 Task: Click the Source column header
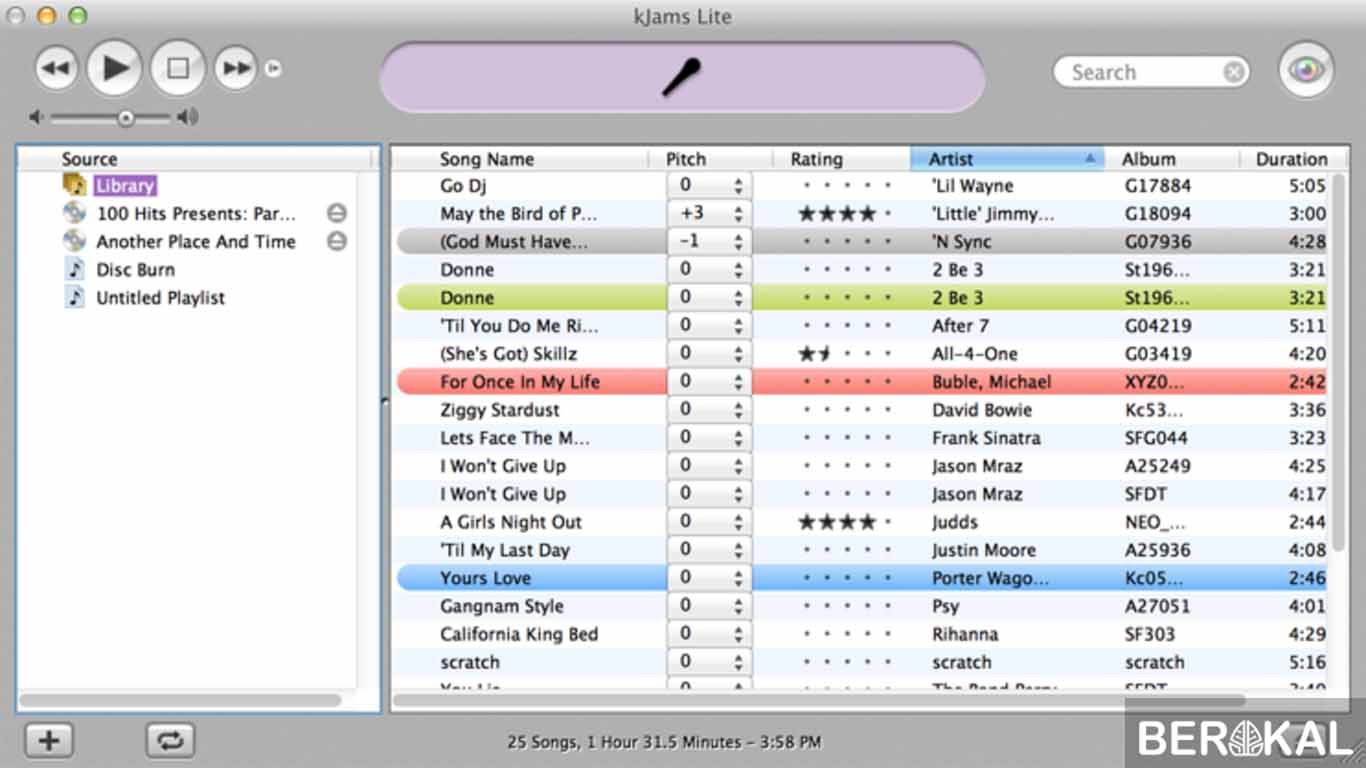[195, 159]
